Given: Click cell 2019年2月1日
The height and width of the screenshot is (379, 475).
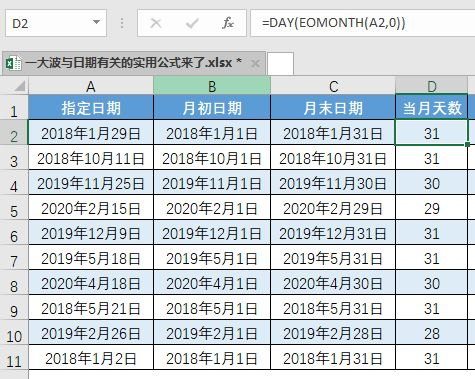Looking at the screenshot, I should (x=212, y=333).
